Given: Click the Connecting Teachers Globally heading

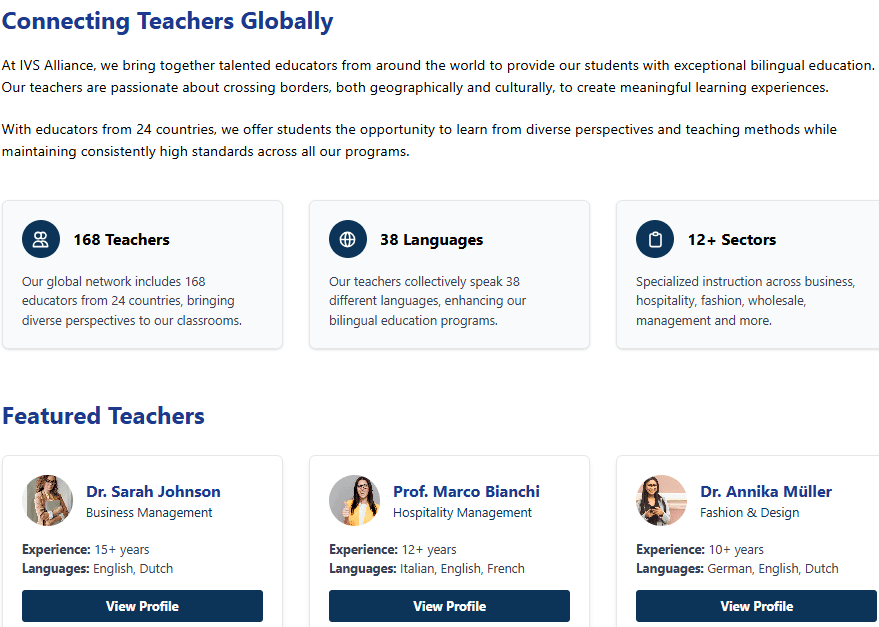Looking at the screenshot, I should point(168,21).
